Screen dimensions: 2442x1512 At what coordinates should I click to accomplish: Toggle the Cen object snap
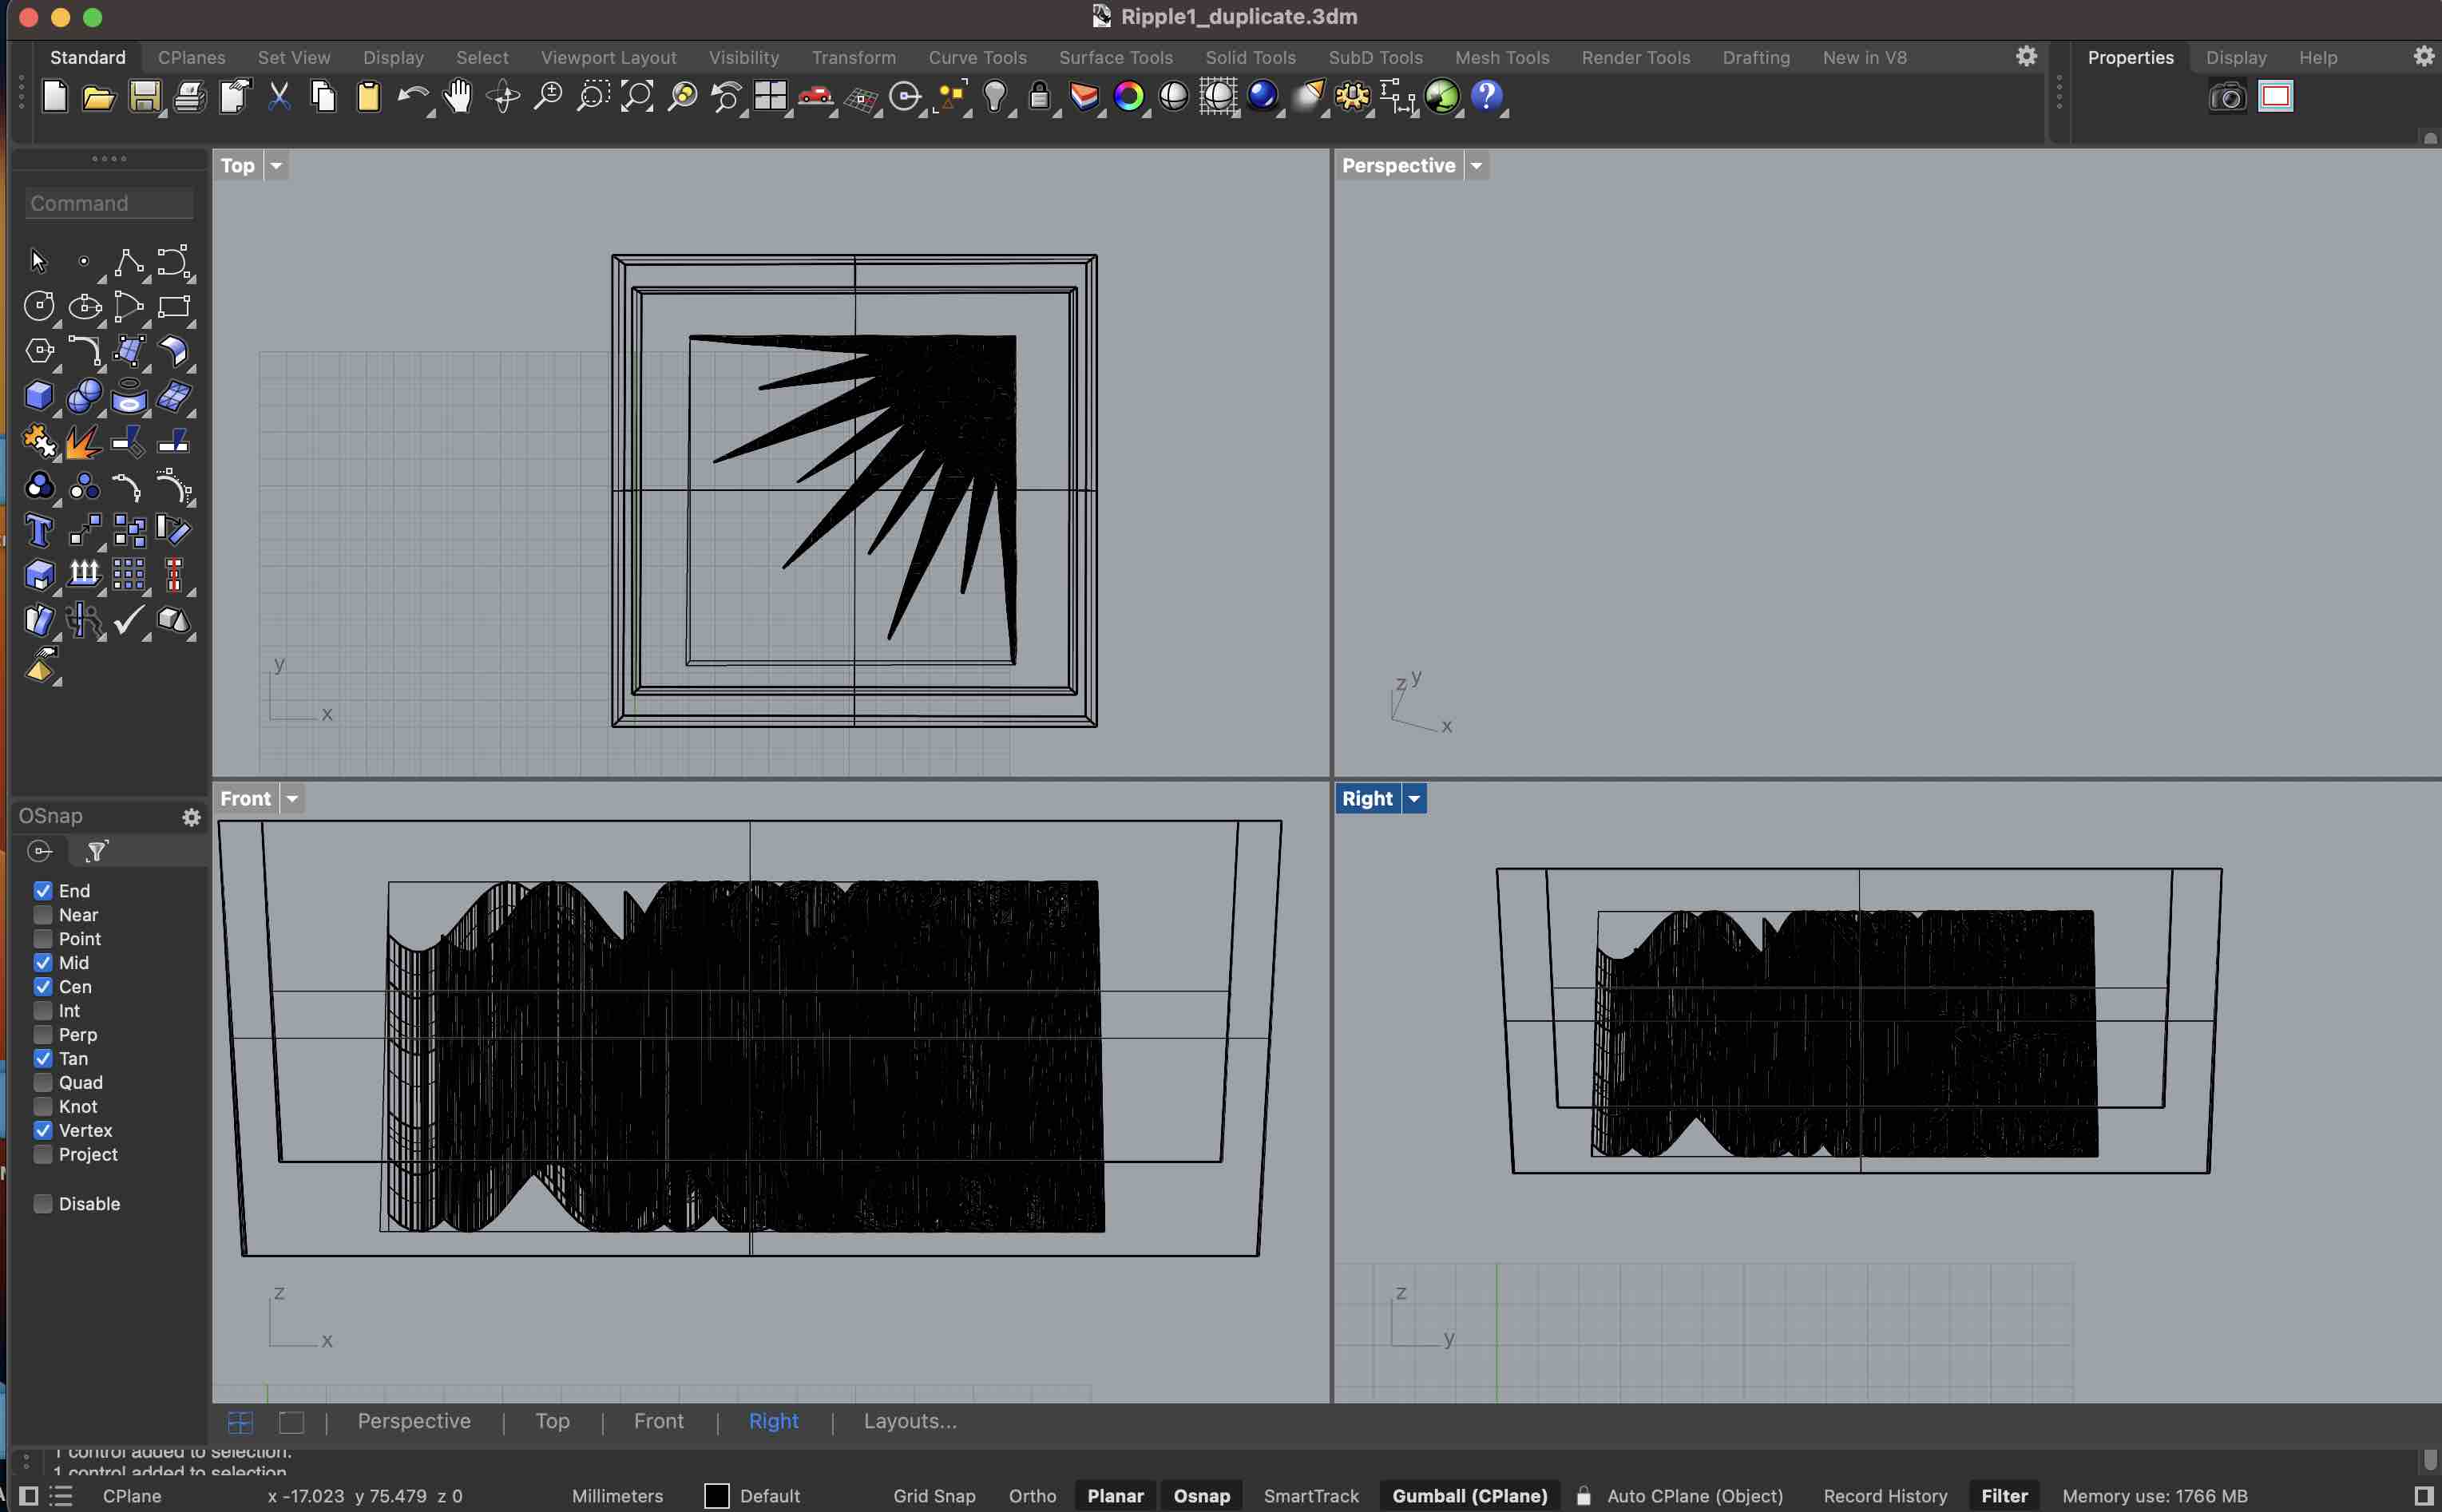[x=43, y=987]
